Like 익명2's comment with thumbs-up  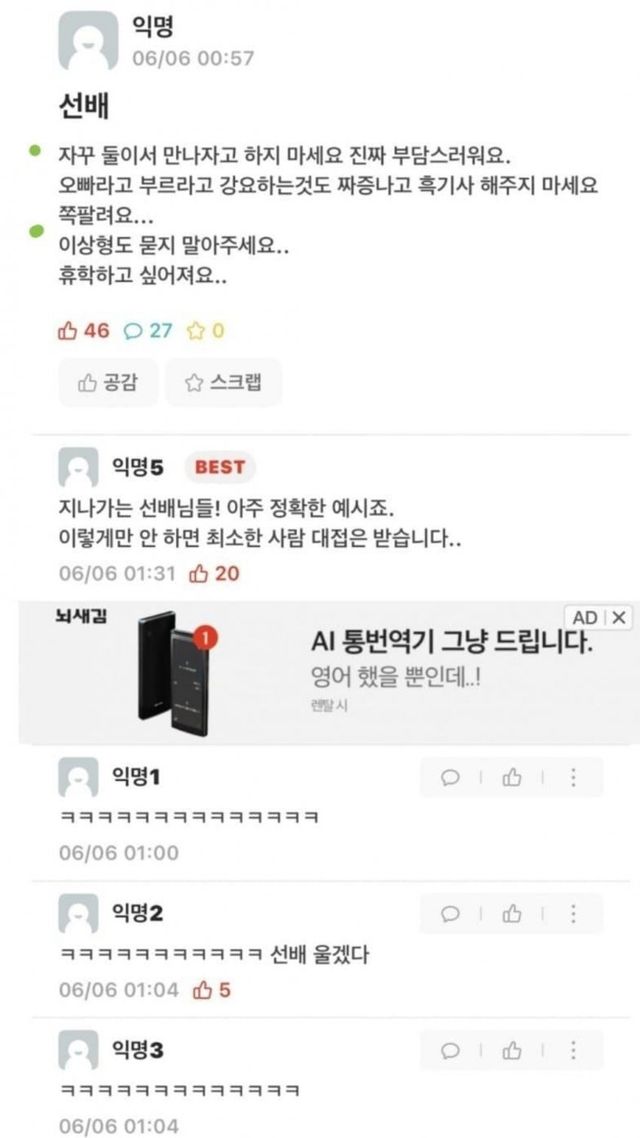[x=512, y=914]
